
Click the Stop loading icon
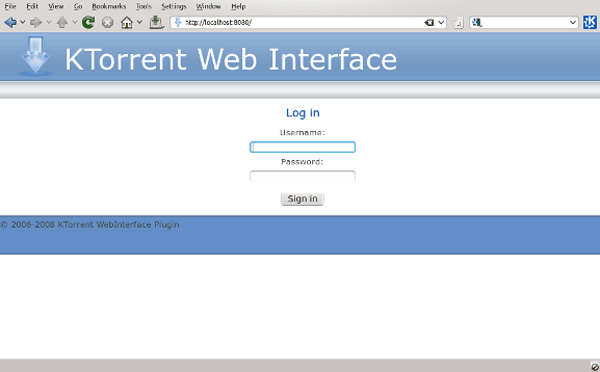coord(108,23)
